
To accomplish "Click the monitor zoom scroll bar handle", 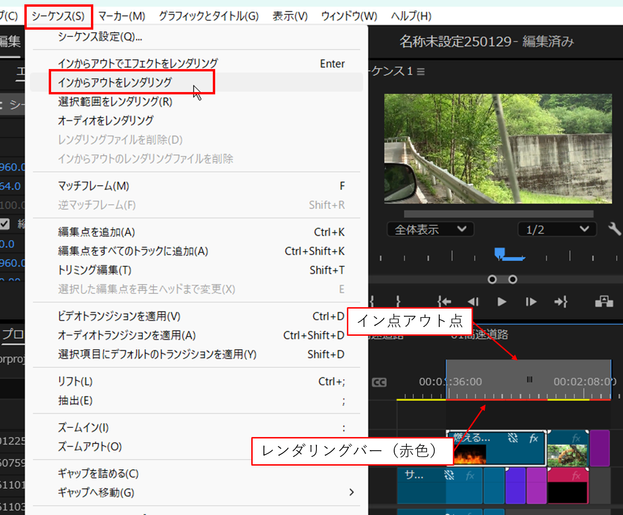I will pos(503,279).
